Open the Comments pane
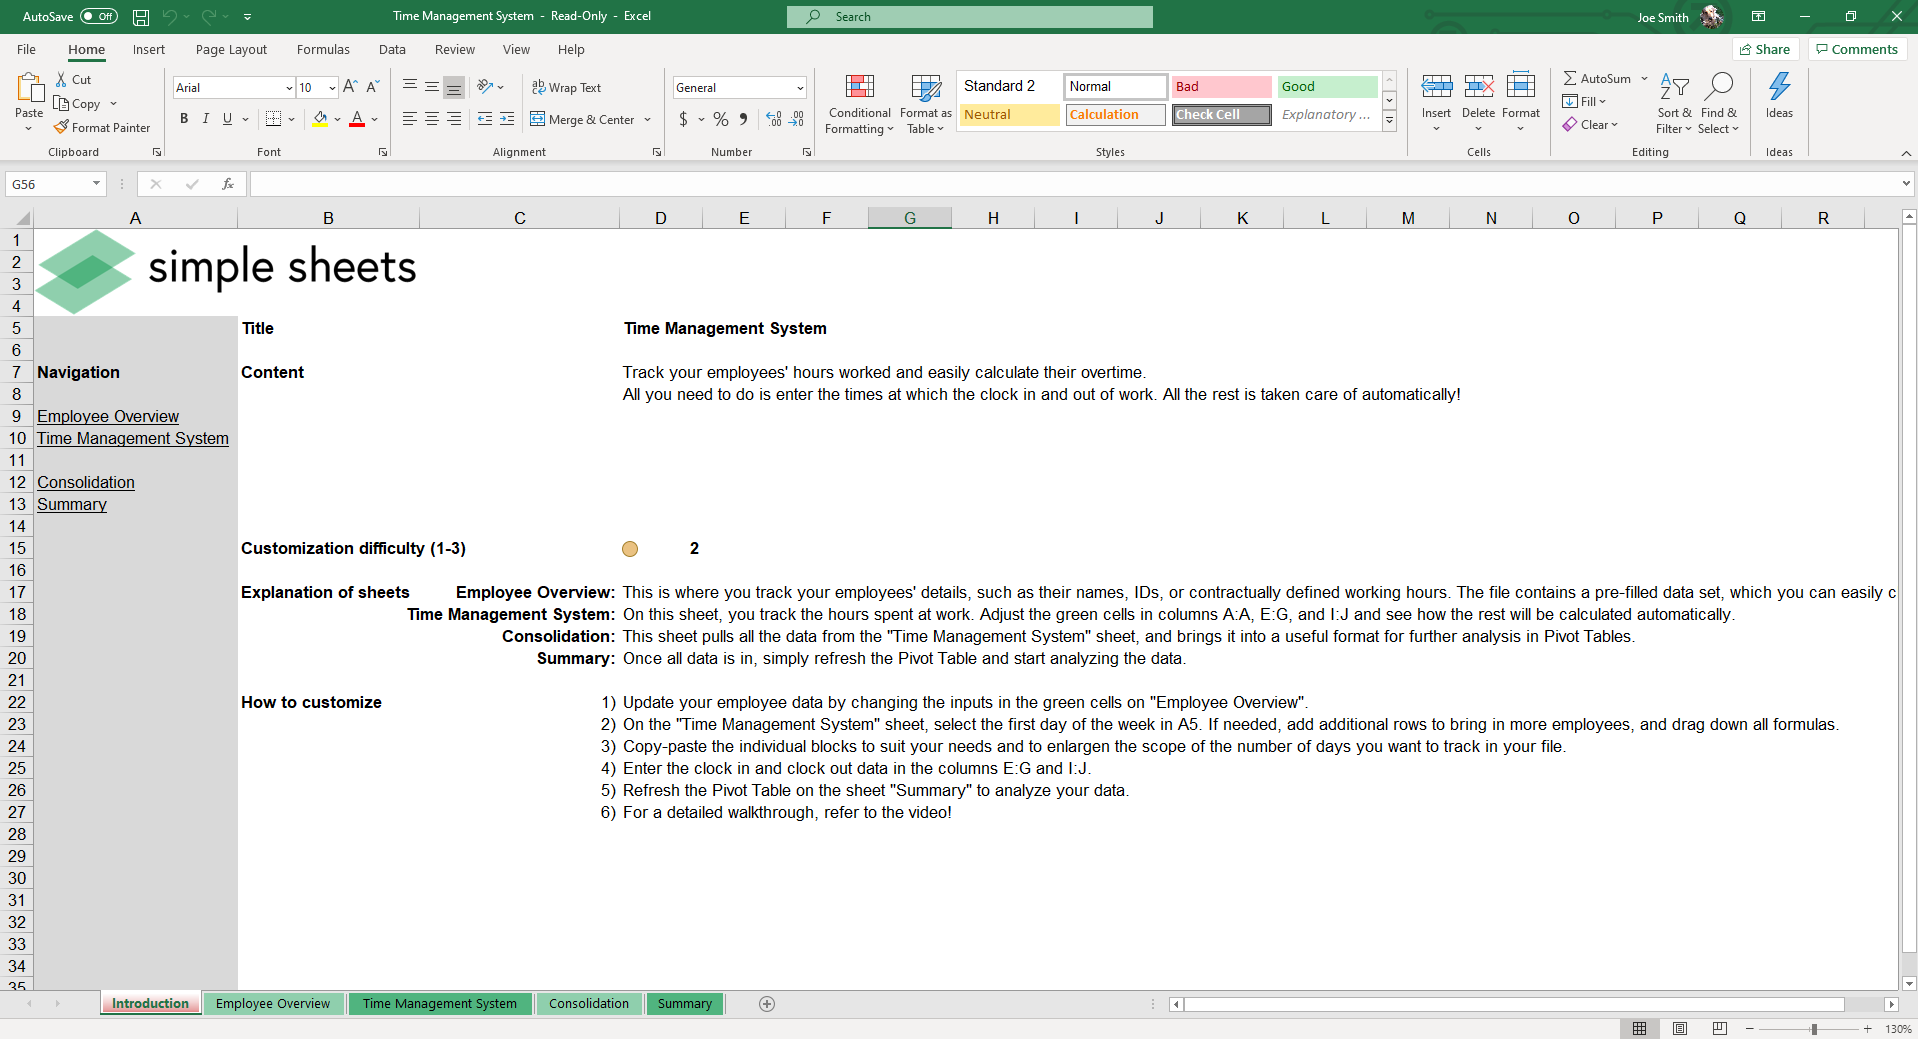The image size is (1918, 1039). pyautogui.click(x=1857, y=50)
